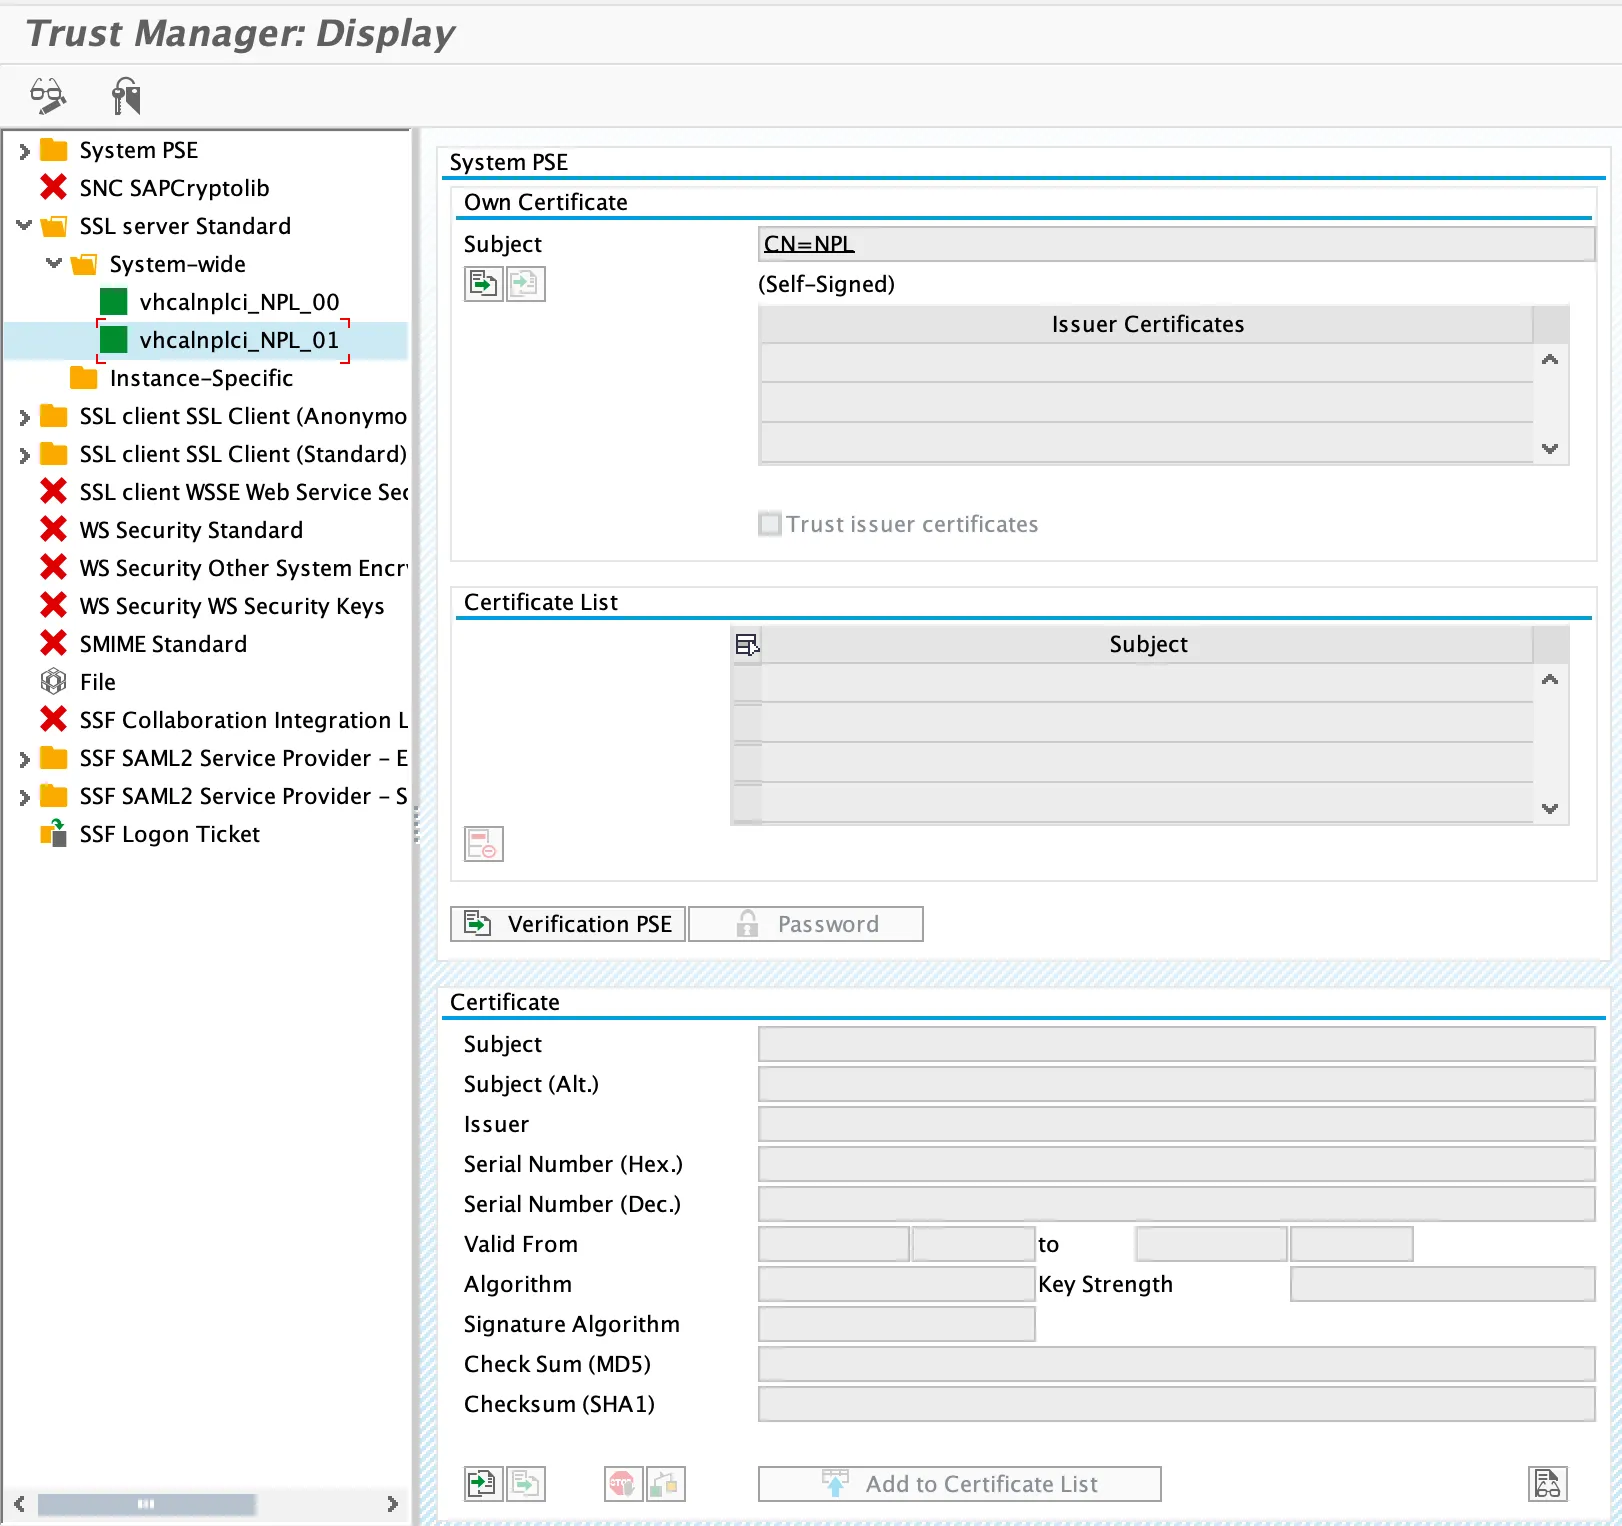1622x1526 pixels.
Task: Toggle Trust issuer certificates checkbox
Action: (770, 524)
